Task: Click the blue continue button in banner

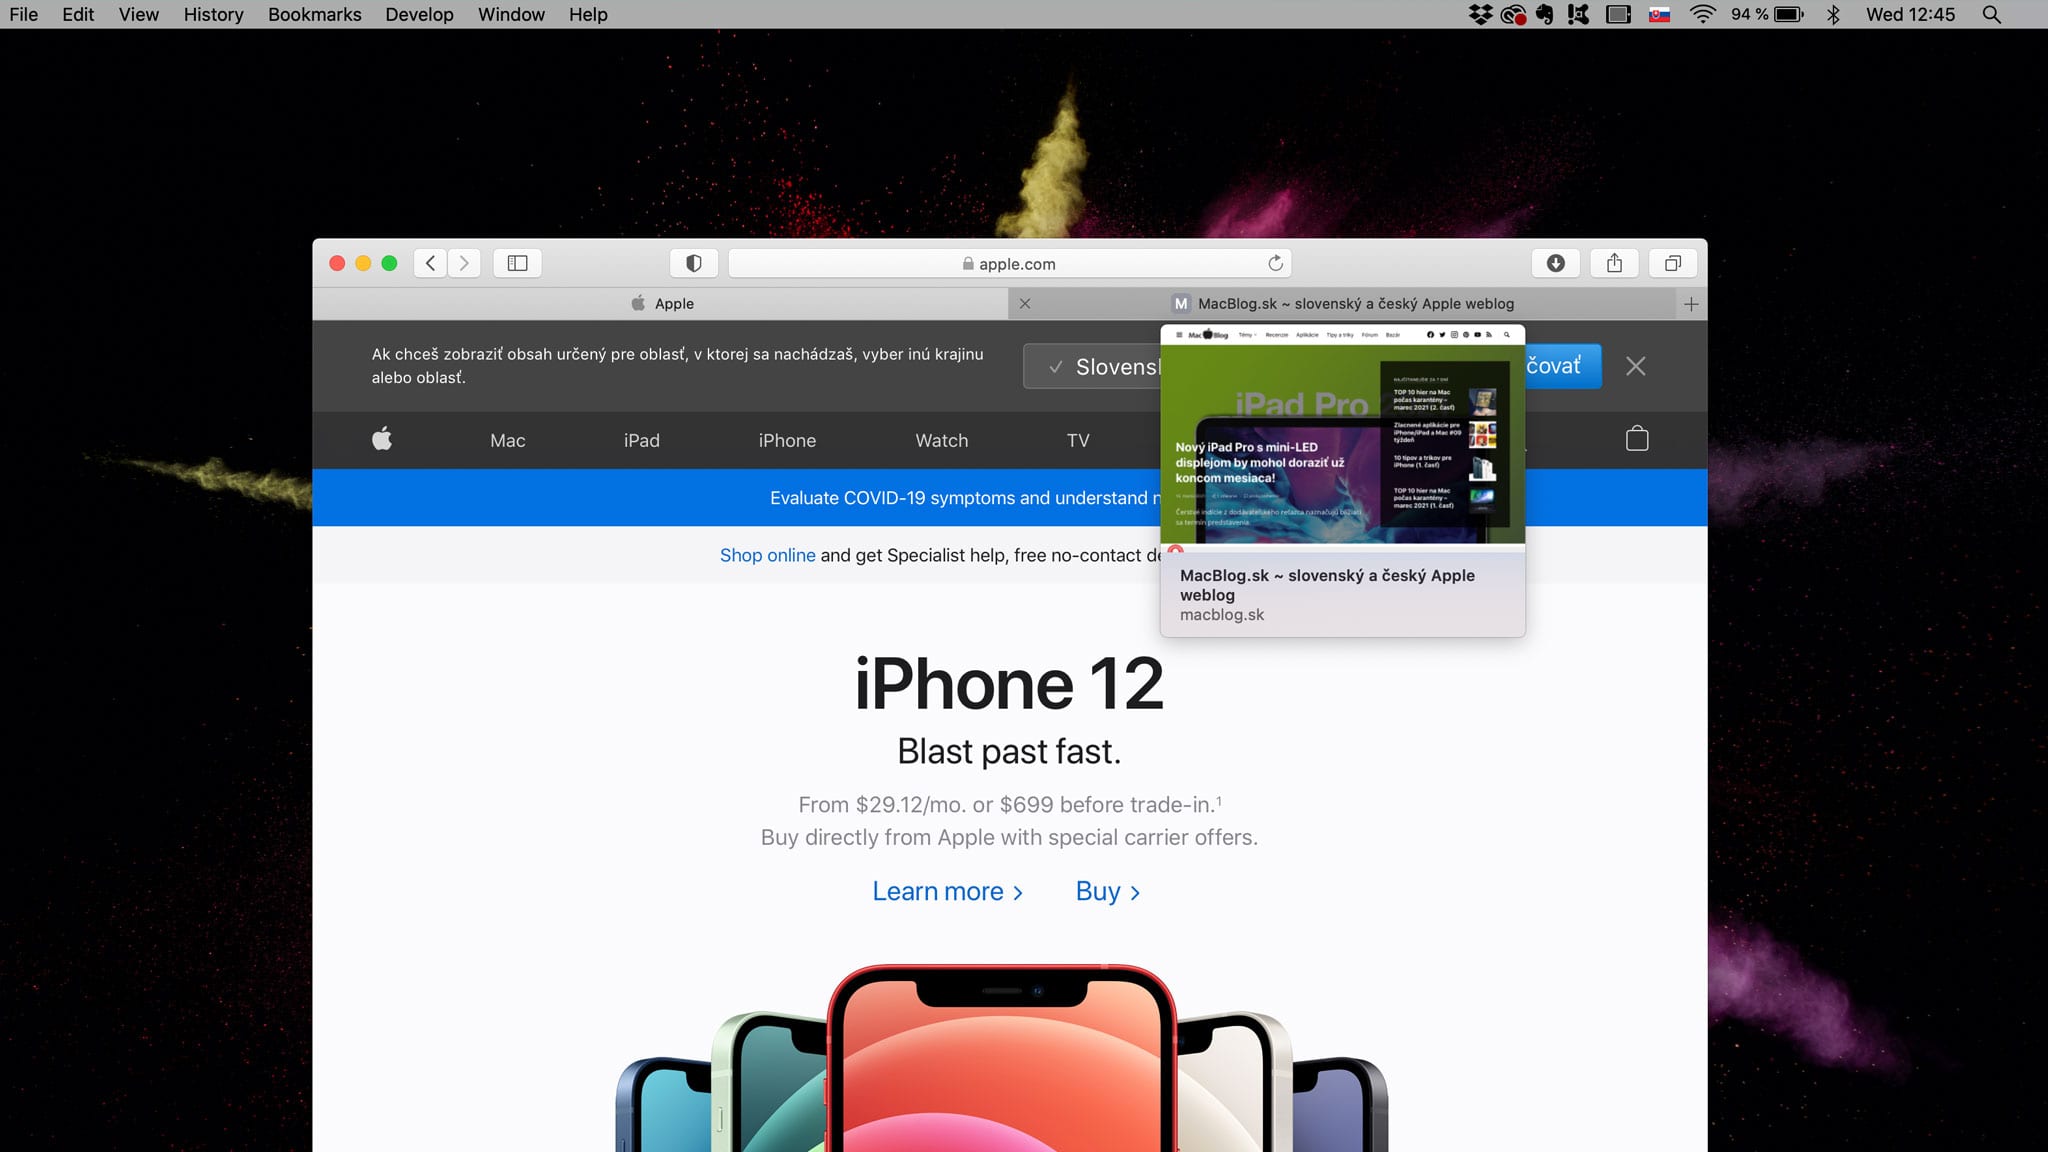Action: point(1563,366)
